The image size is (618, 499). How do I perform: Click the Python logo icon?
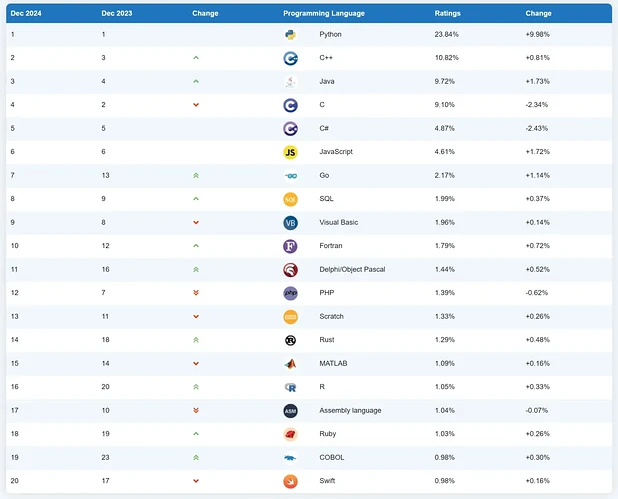[x=290, y=34]
